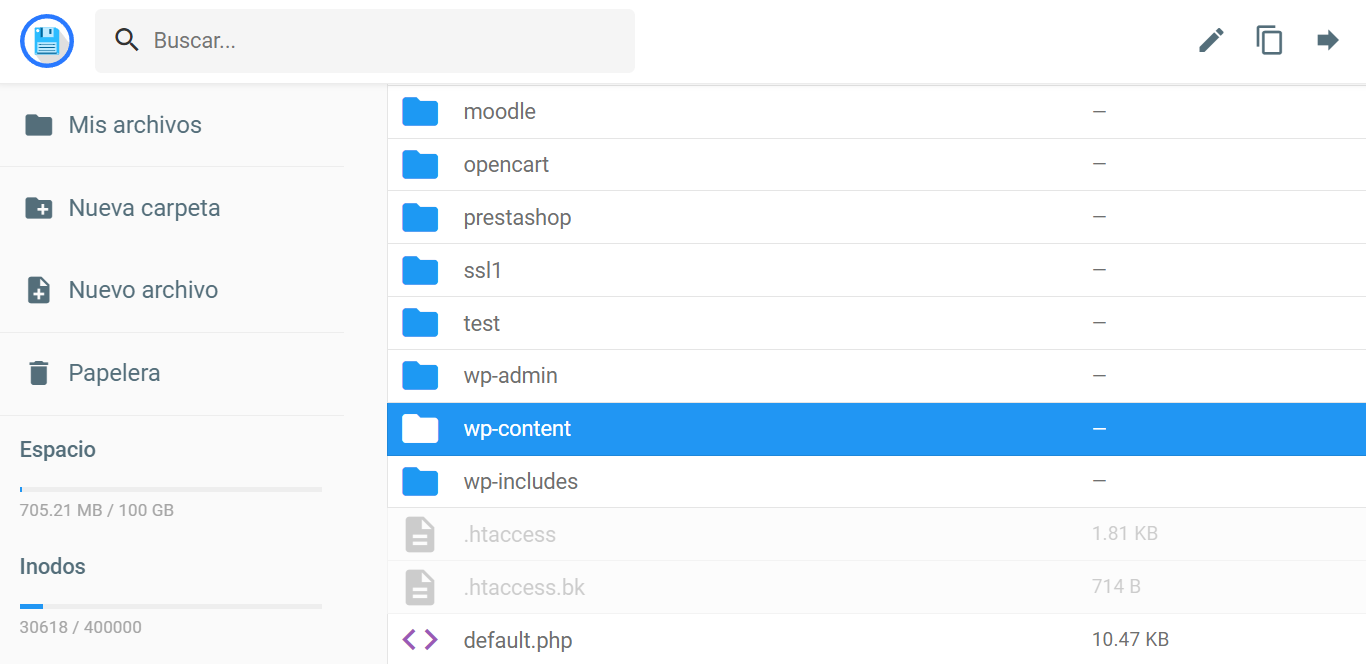Click the Papelera trash icon

[39, 372]
